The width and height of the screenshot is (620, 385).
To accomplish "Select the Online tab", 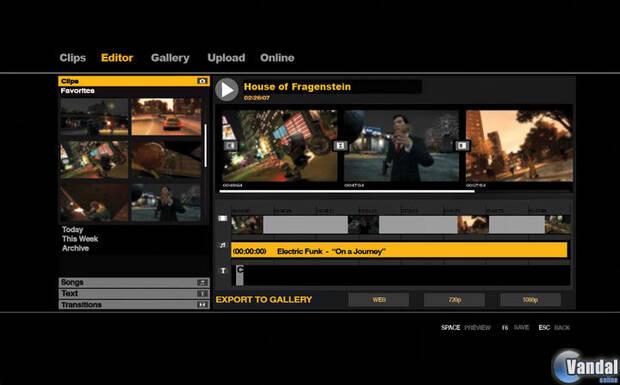I will tap(277, 58).
